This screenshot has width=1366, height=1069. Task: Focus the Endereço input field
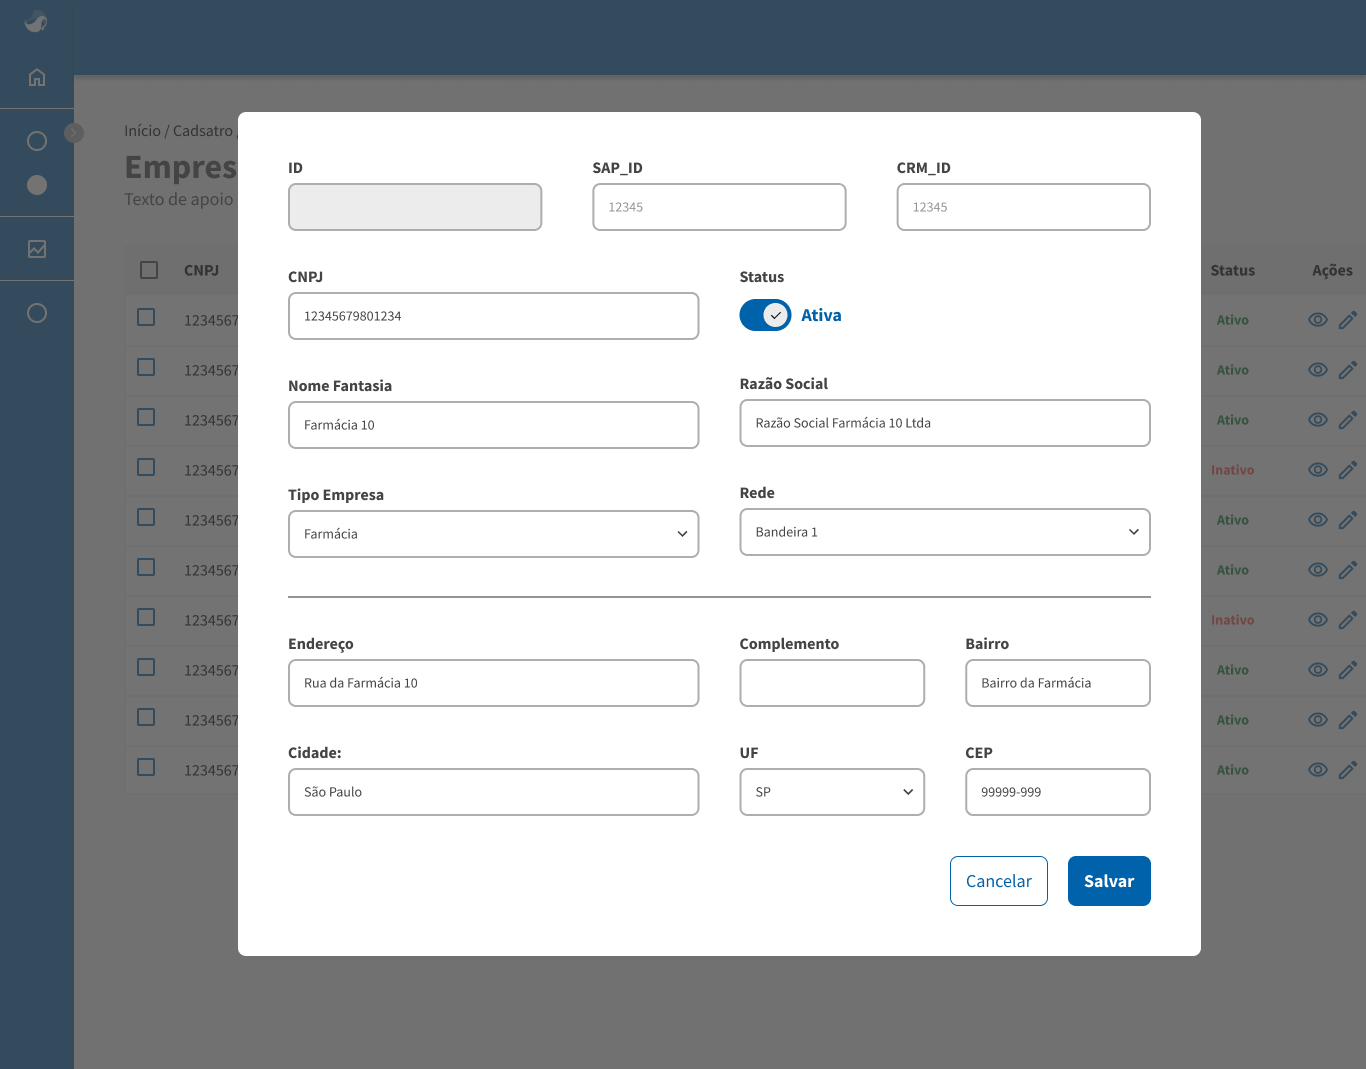click(493, 683)
